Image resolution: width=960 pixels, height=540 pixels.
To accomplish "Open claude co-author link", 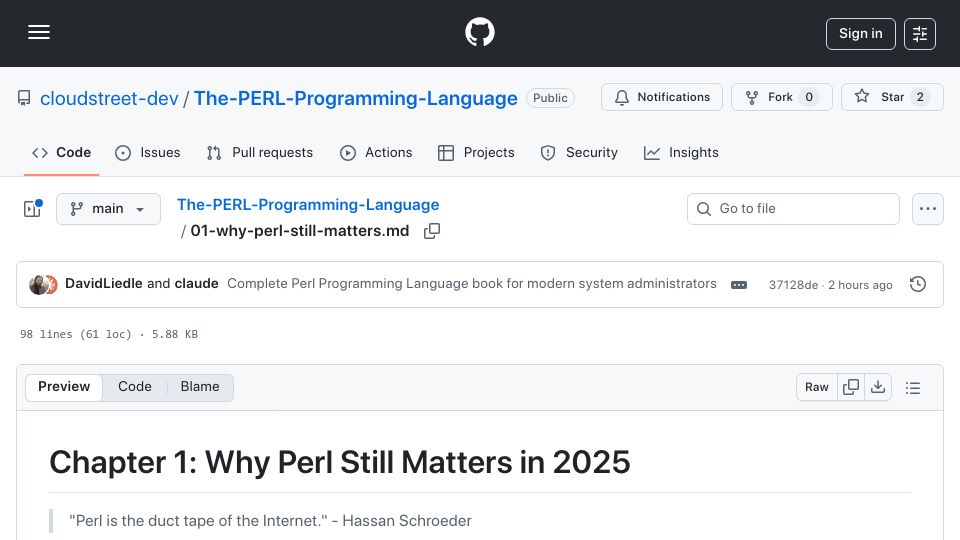I will tap(197, 283).
